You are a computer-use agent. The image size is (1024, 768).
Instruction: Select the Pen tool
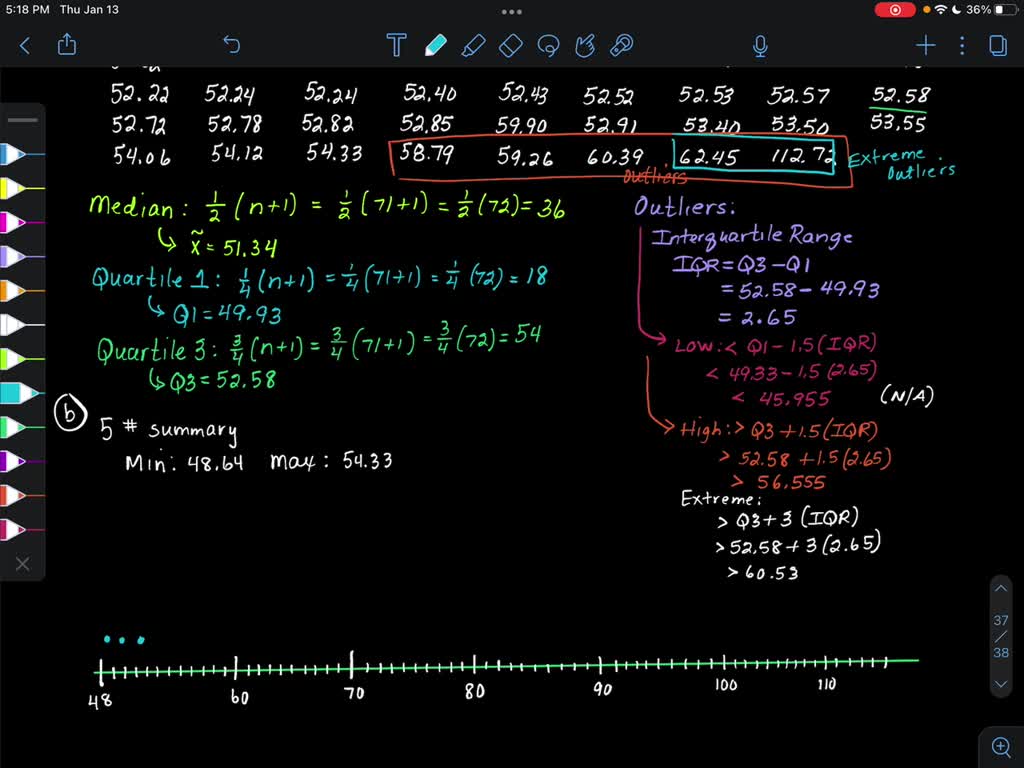pos(435,45)
